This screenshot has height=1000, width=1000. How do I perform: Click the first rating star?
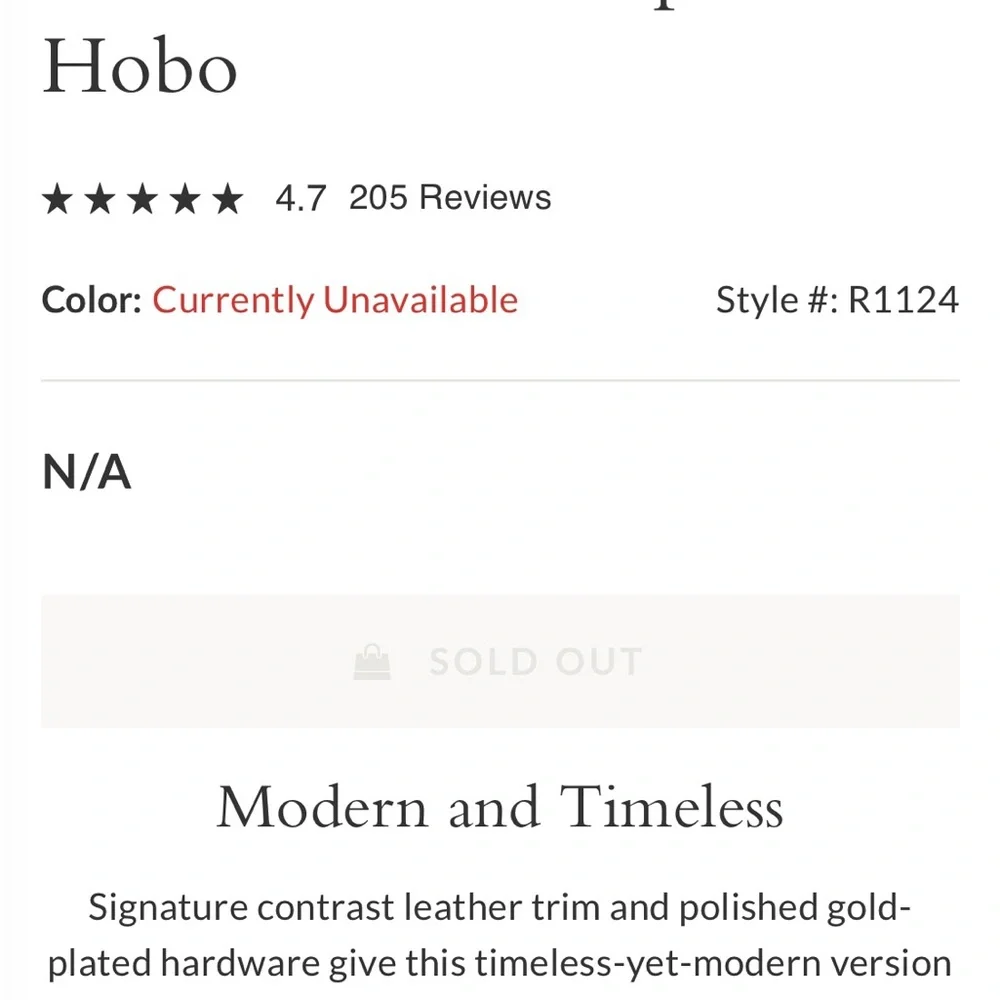(57, 199)
